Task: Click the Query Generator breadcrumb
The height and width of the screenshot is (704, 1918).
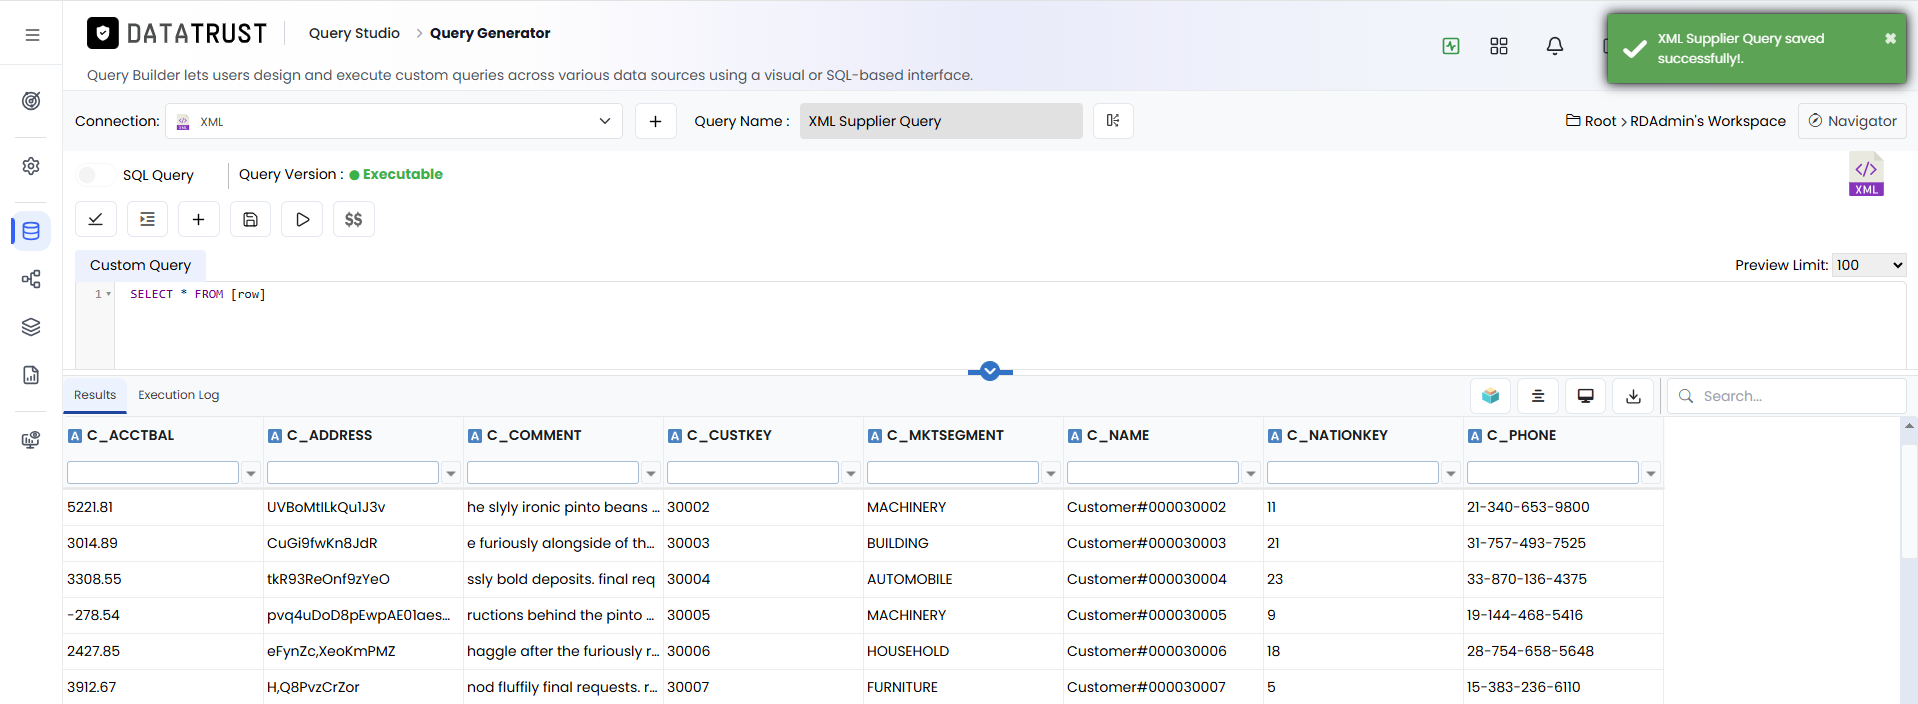Action: pos(490,33)
